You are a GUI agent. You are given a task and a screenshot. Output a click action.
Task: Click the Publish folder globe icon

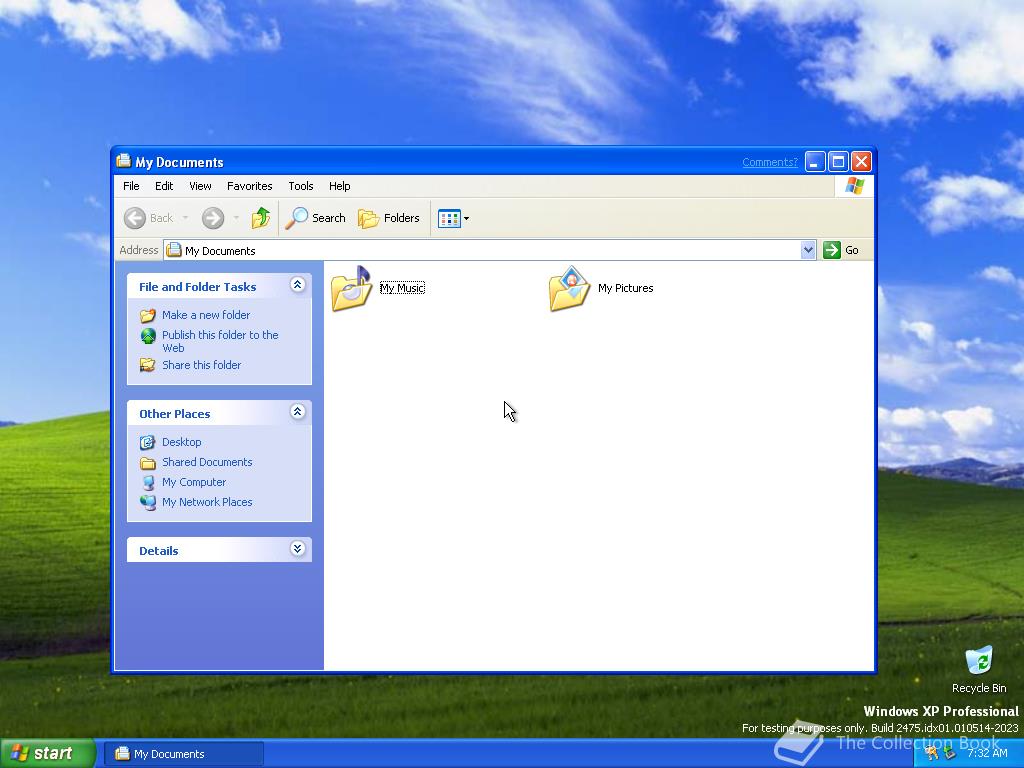148,336
